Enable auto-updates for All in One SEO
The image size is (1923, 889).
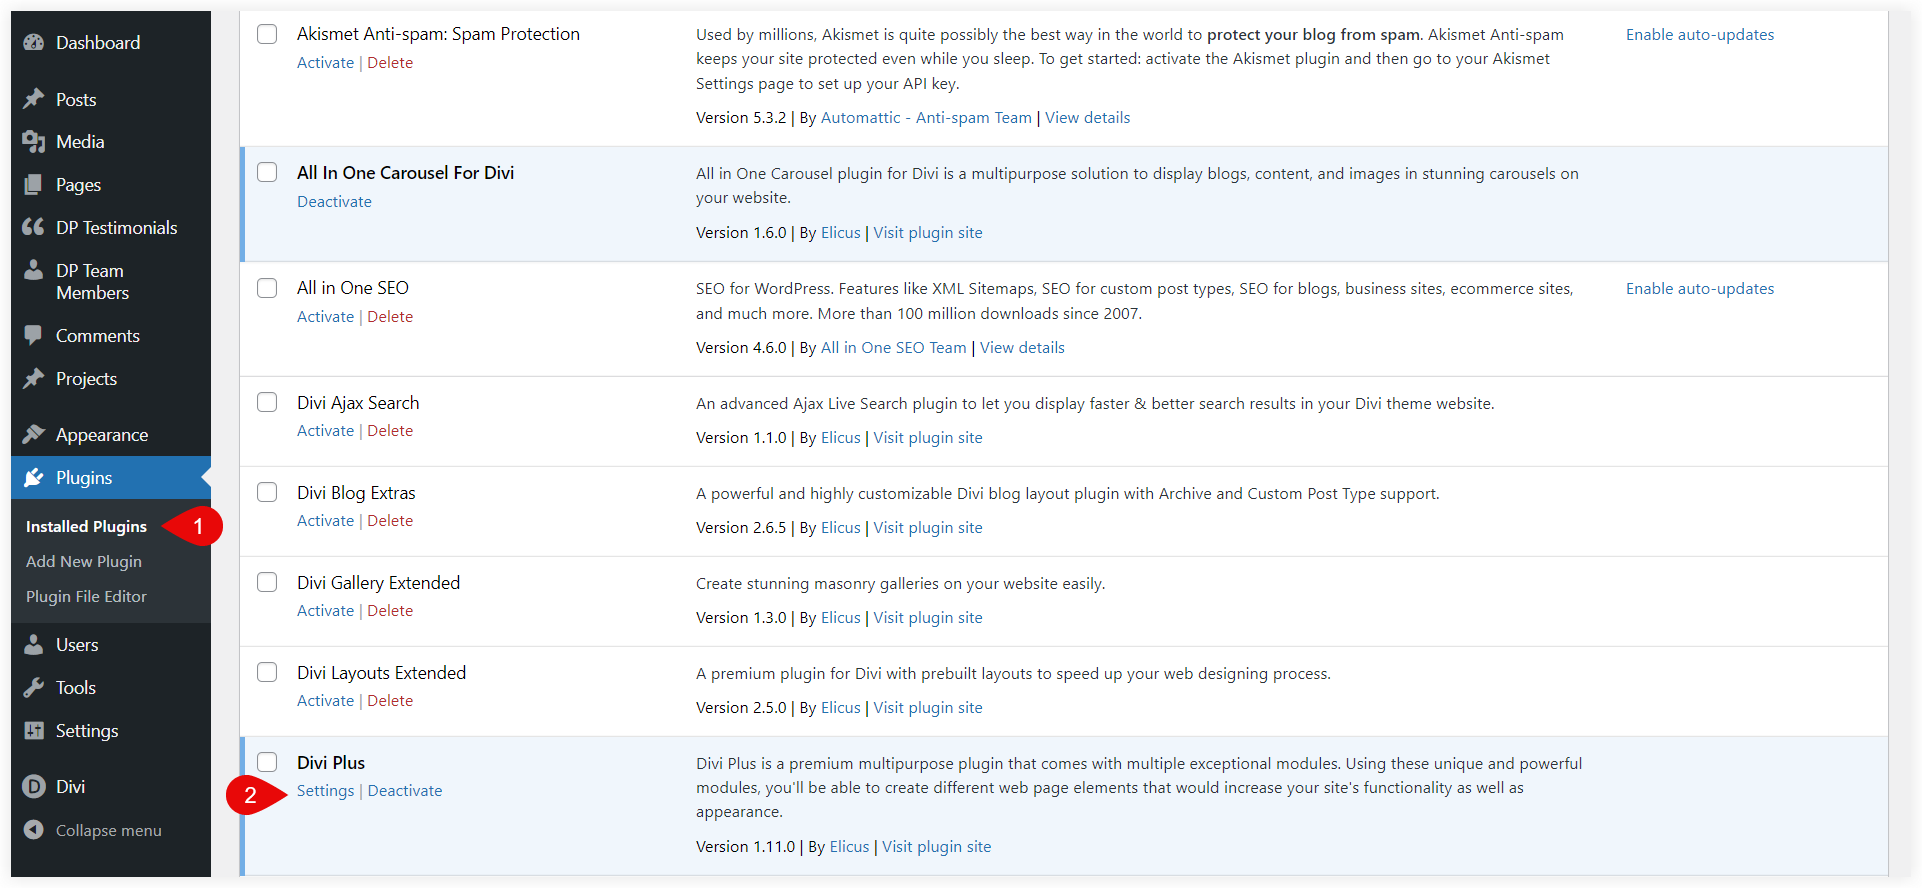[x=1700, y=288]
